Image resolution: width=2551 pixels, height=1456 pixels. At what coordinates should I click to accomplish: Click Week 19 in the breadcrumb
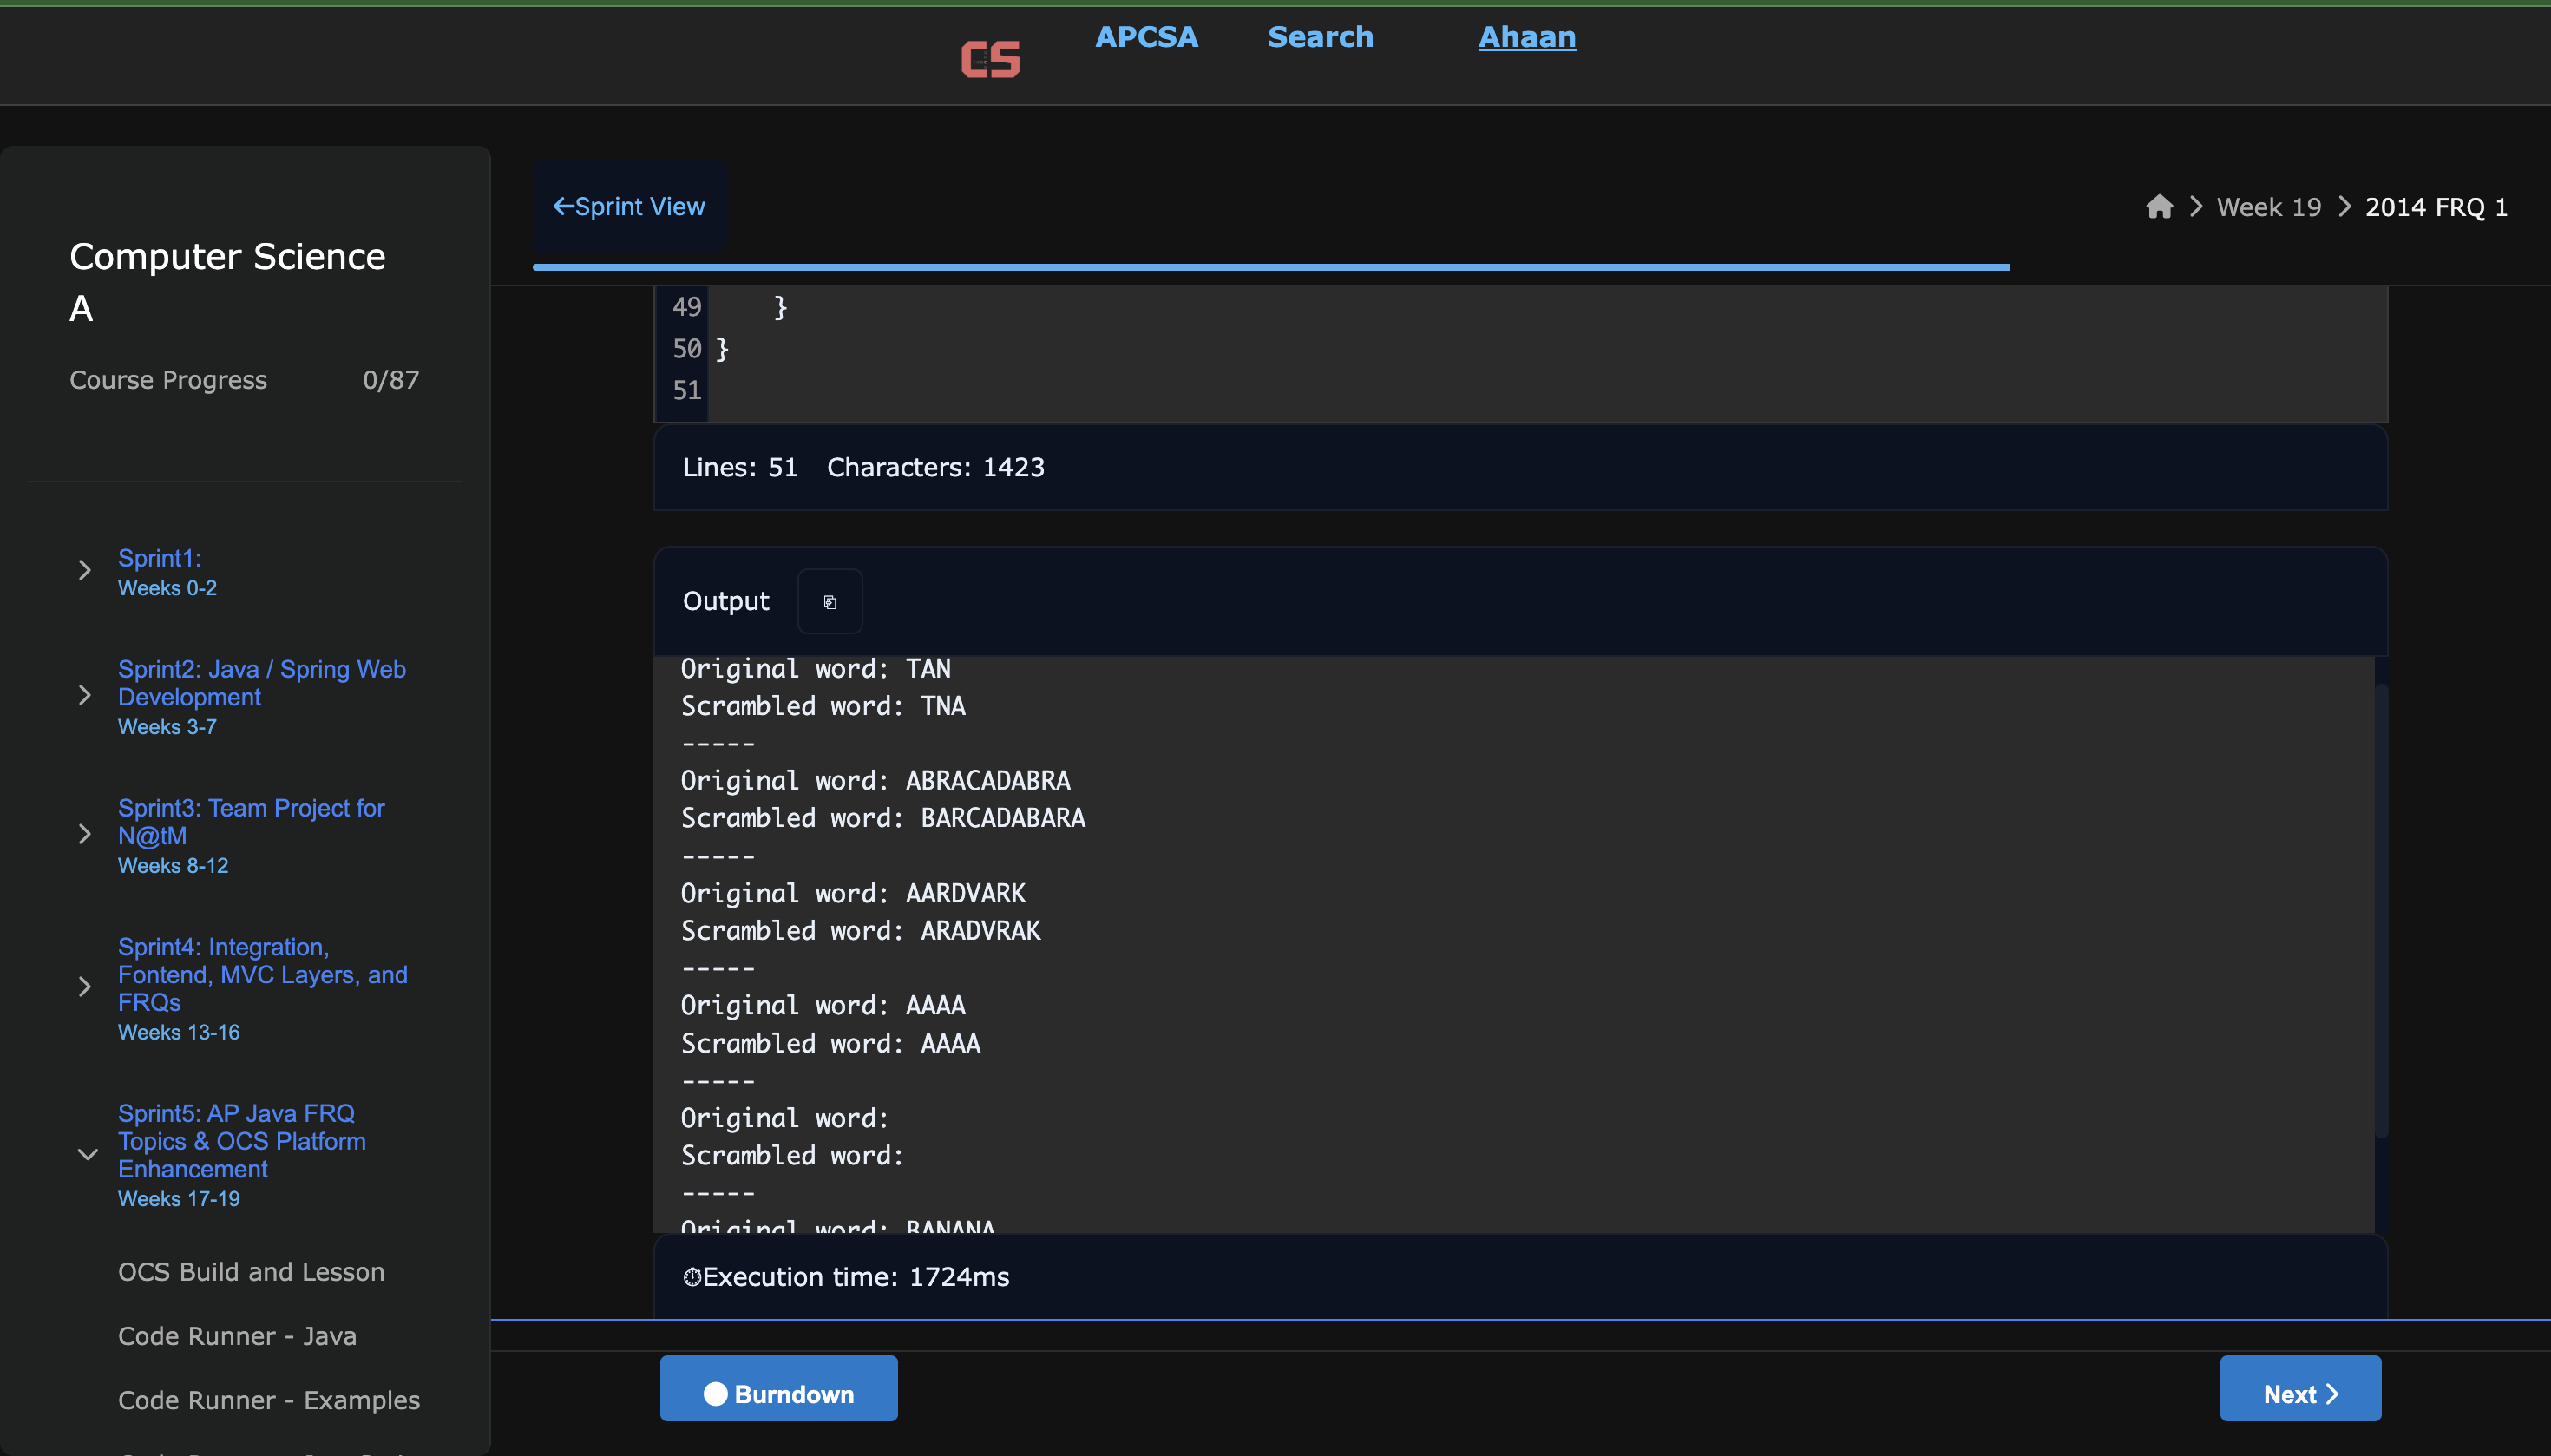click(2268, 207)
